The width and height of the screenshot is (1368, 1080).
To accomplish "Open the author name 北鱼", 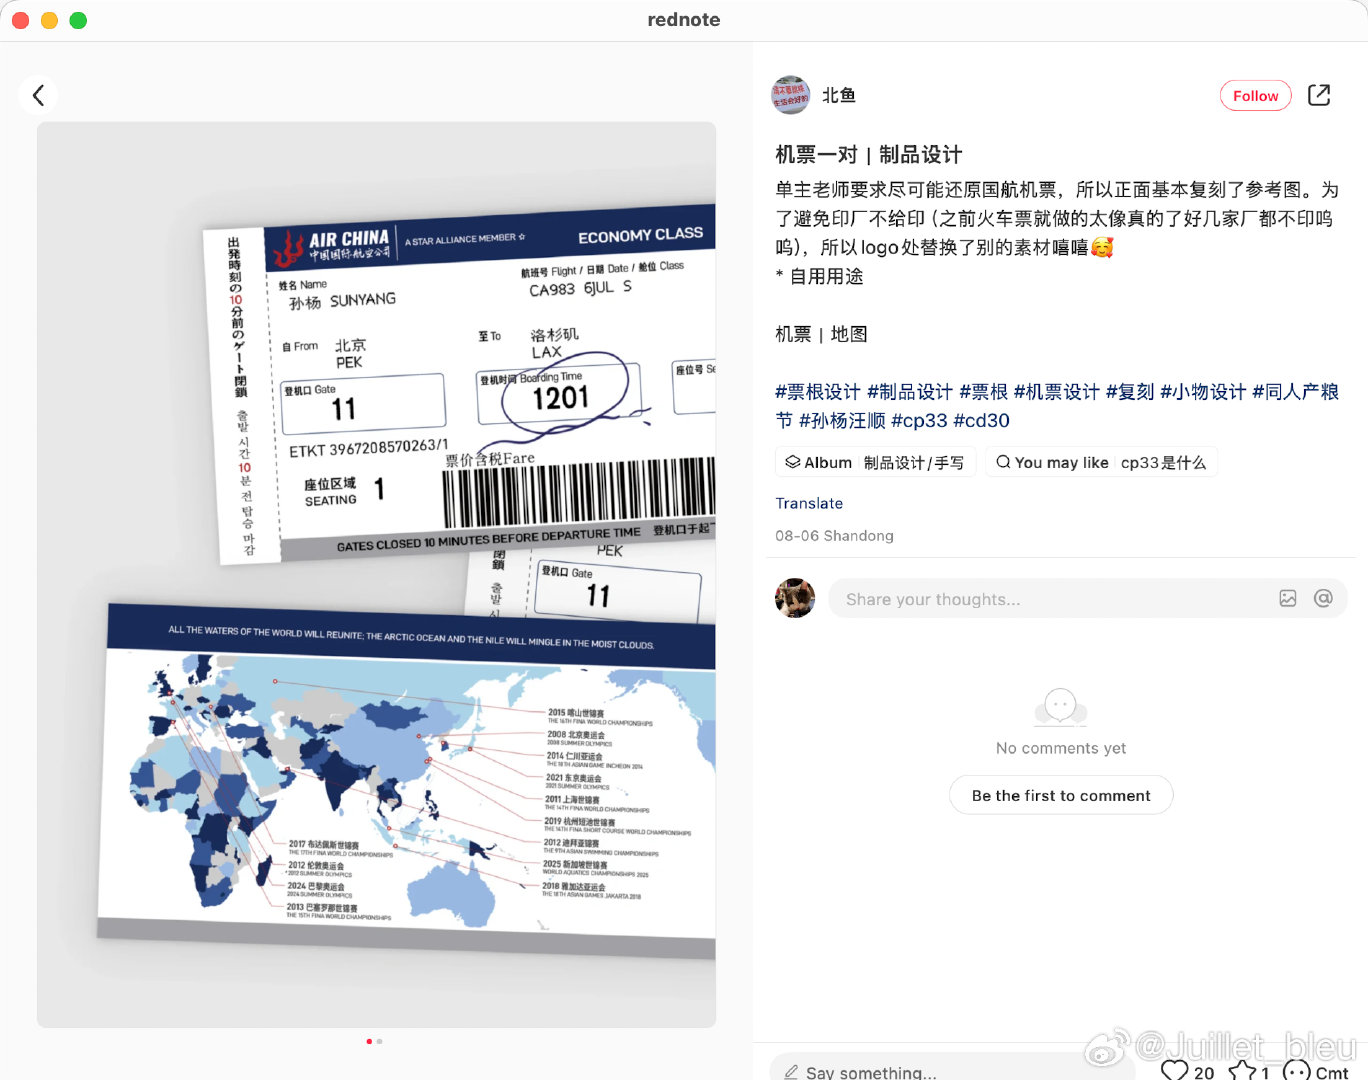I will click(x=839, y=95).
